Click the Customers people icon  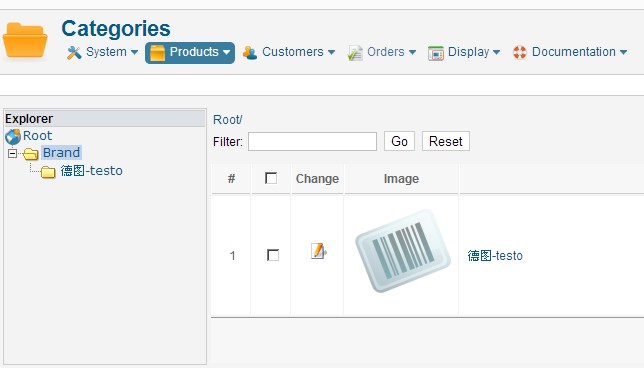250,53
